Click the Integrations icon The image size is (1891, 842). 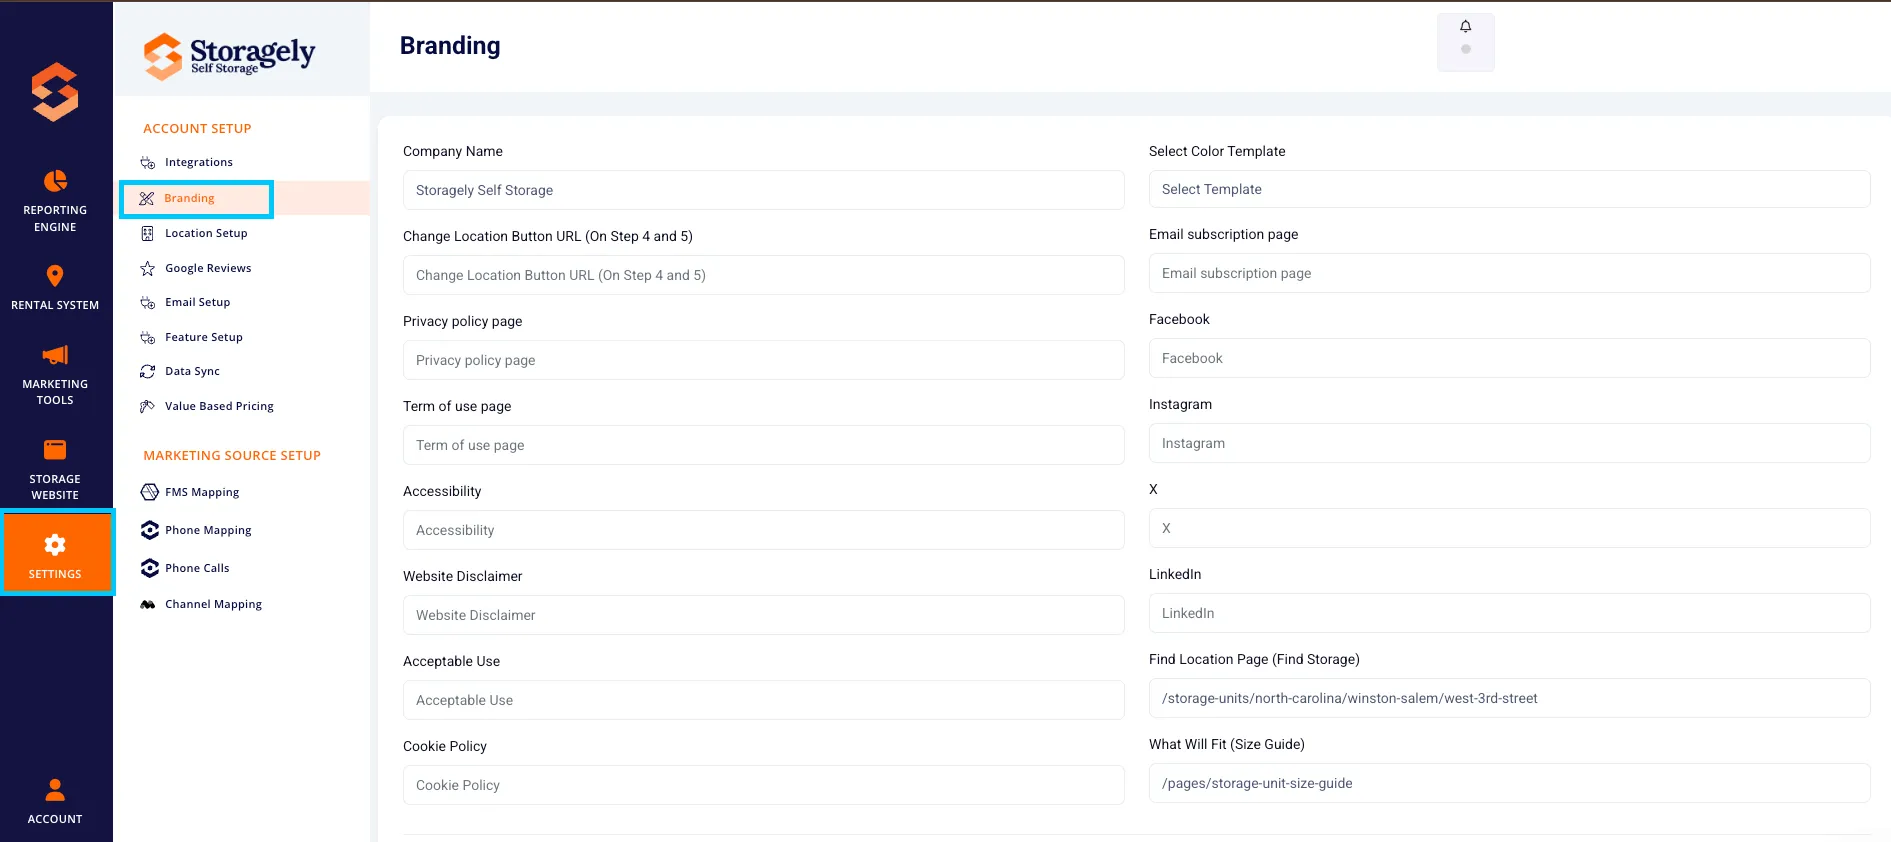pos(147,163)
